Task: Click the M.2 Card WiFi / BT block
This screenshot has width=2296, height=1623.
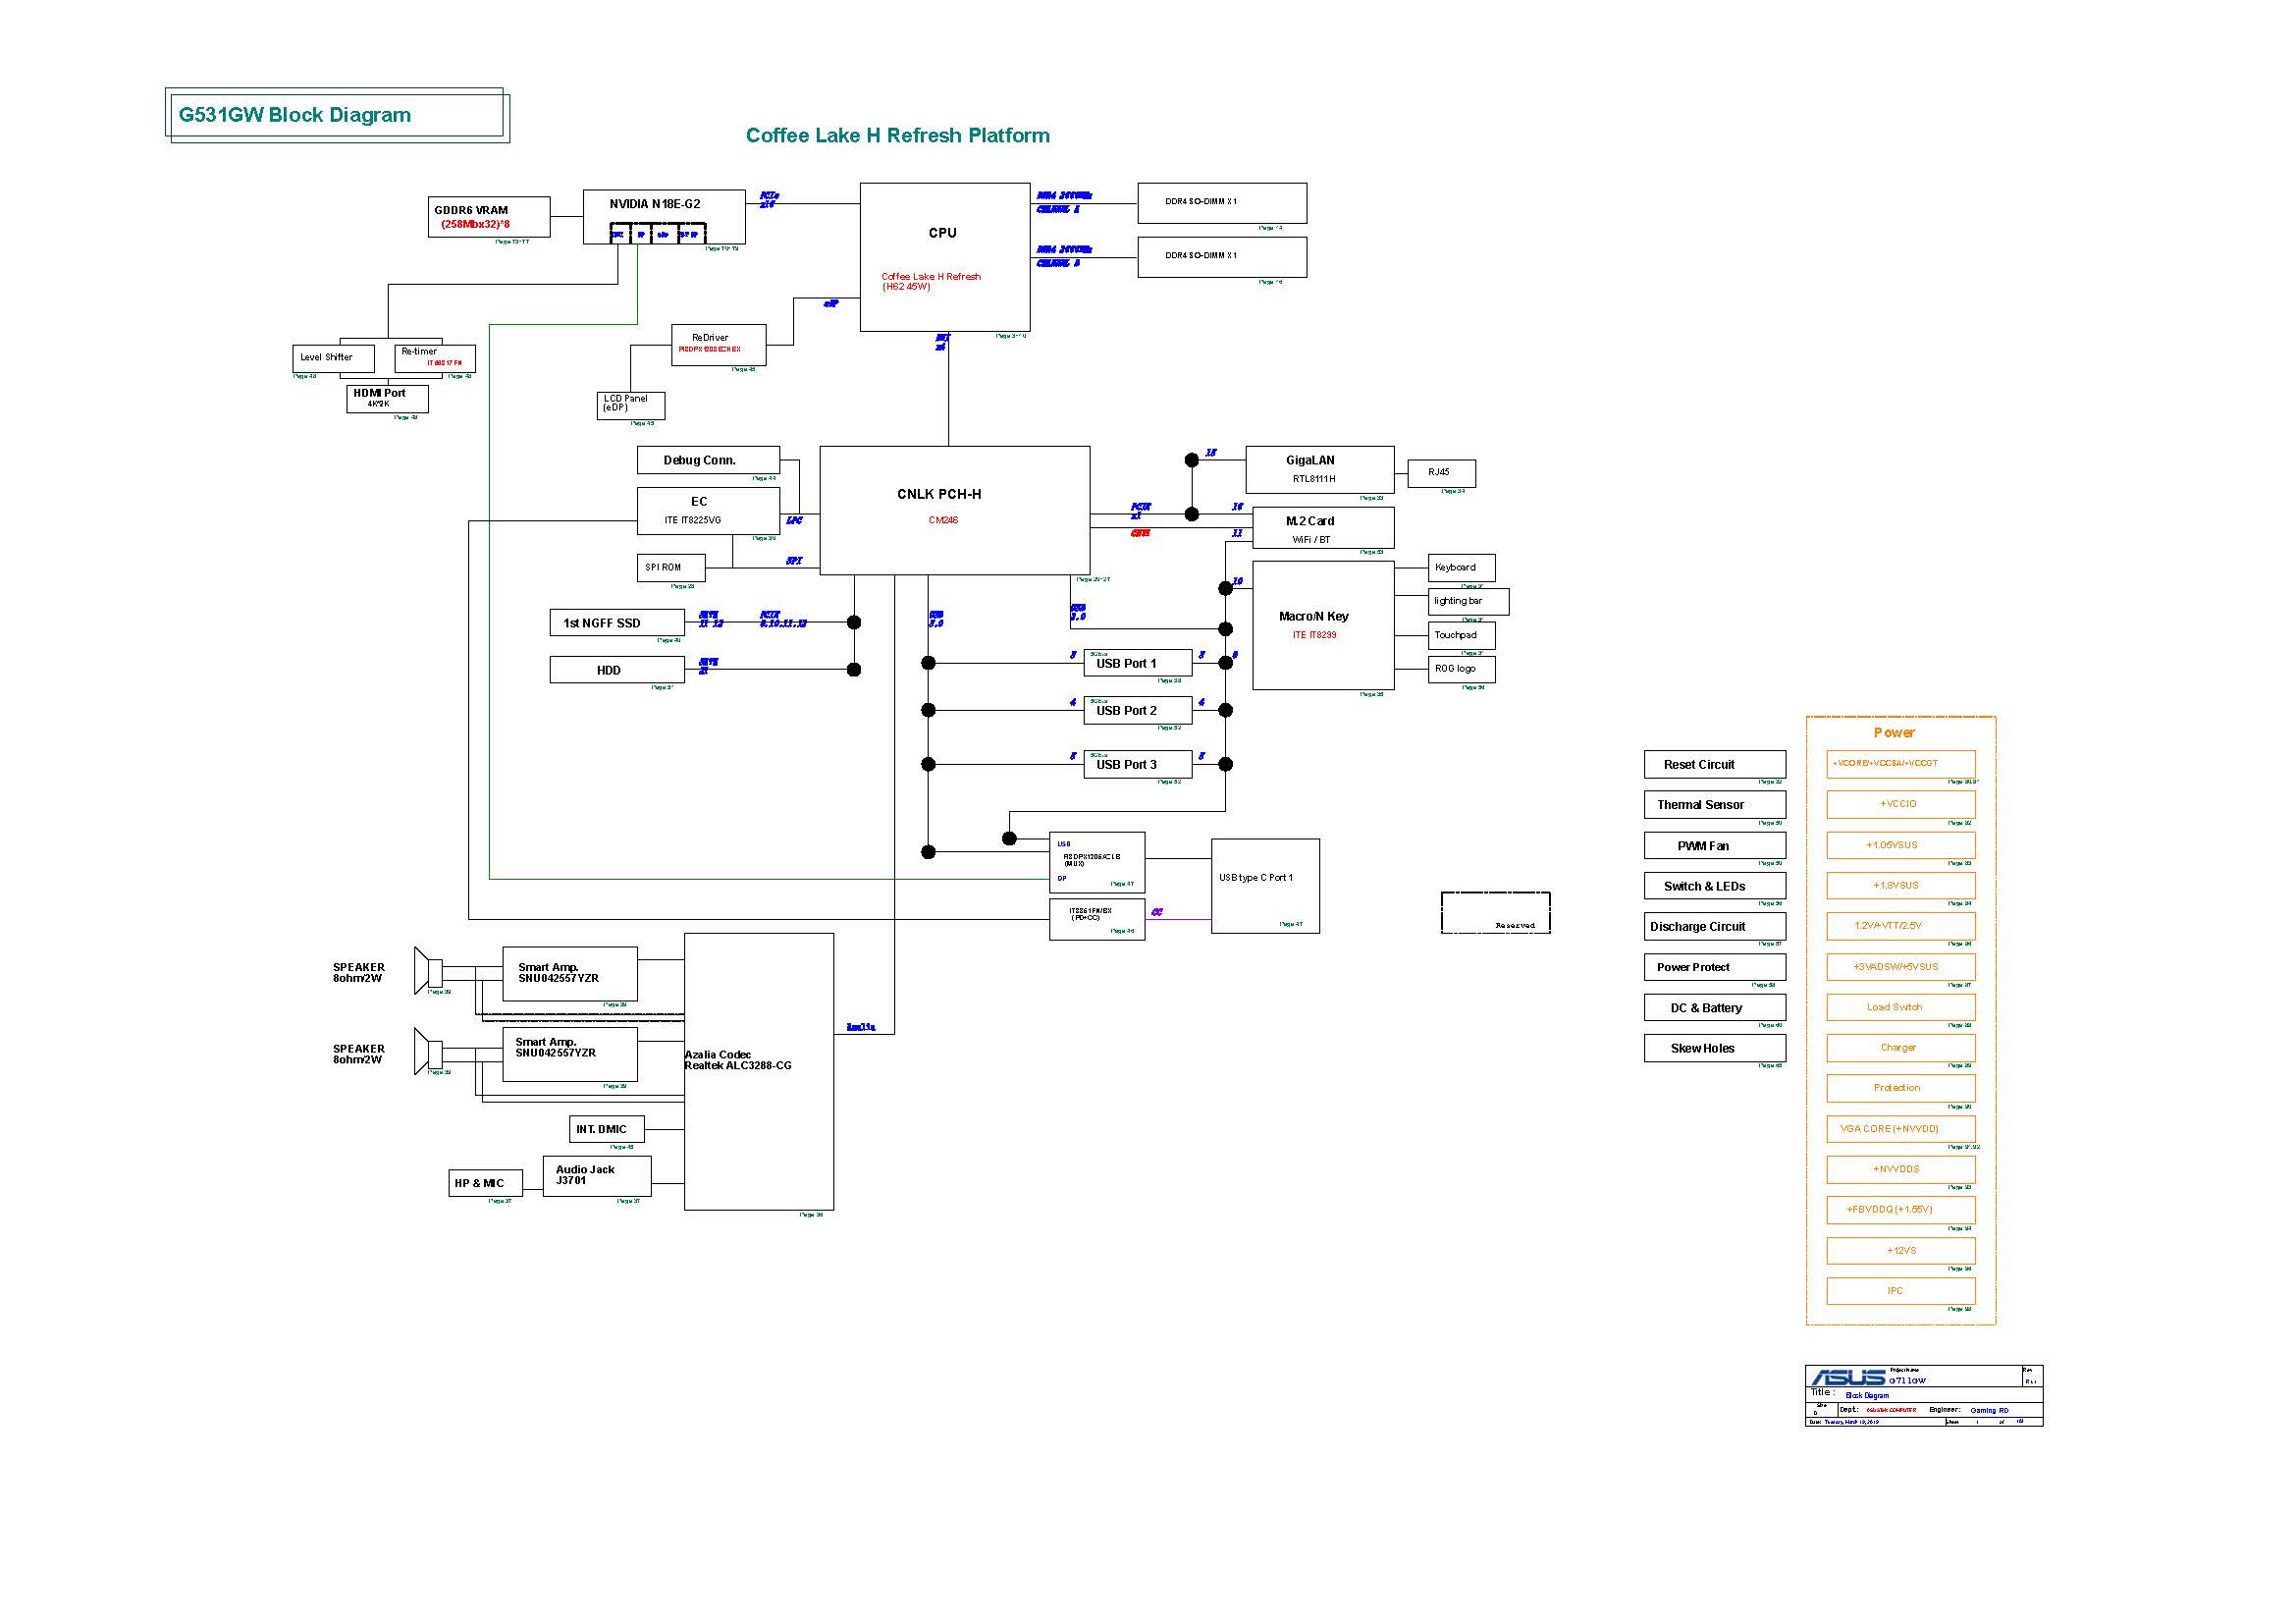Action: tap(1323, 528)
